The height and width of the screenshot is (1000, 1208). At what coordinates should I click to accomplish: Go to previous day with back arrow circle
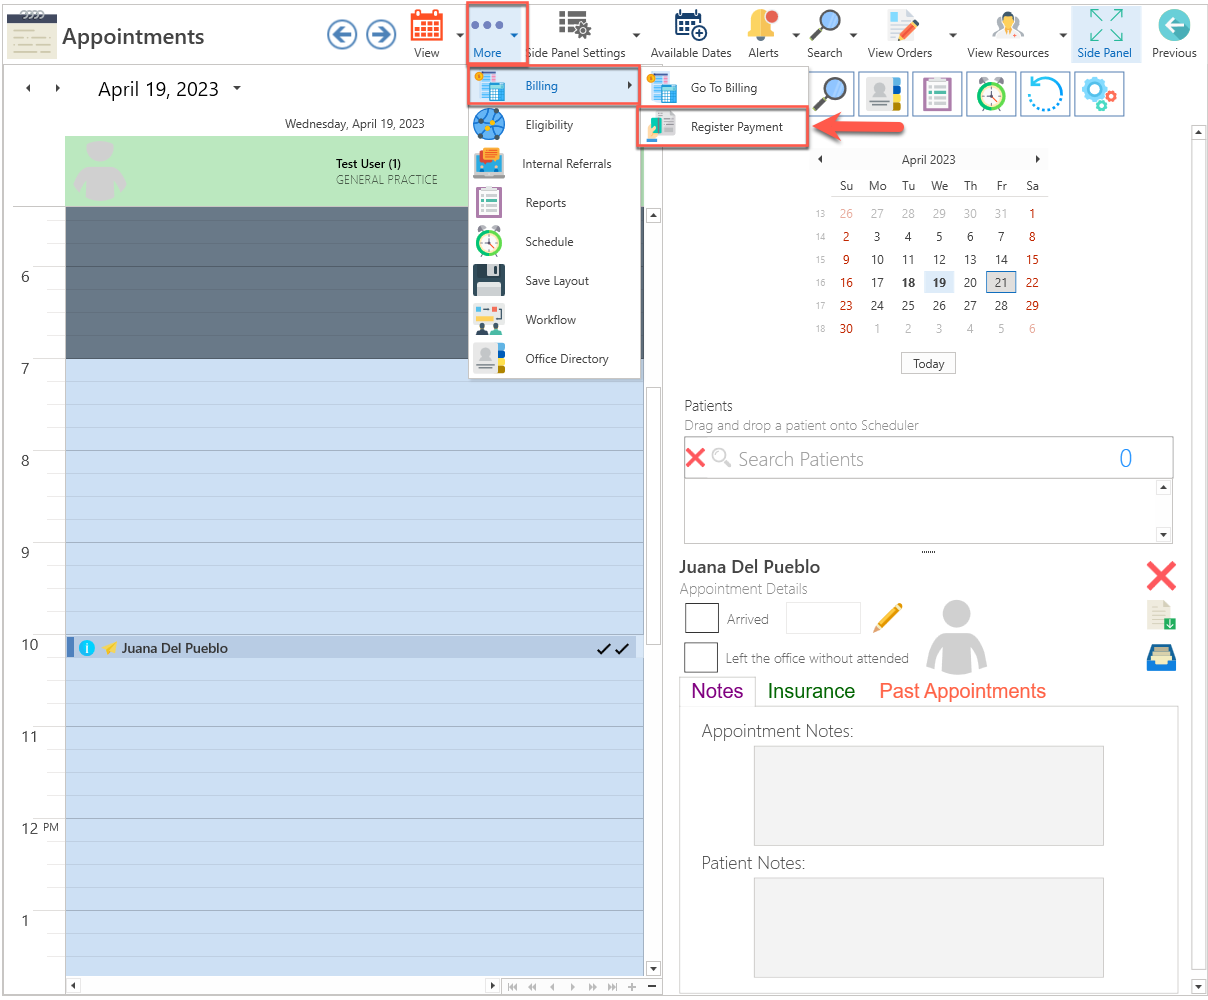click(342, 35)
